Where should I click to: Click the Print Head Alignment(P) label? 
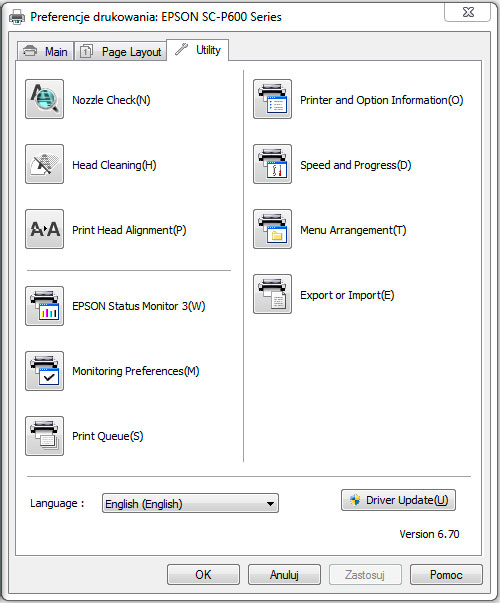129,230
